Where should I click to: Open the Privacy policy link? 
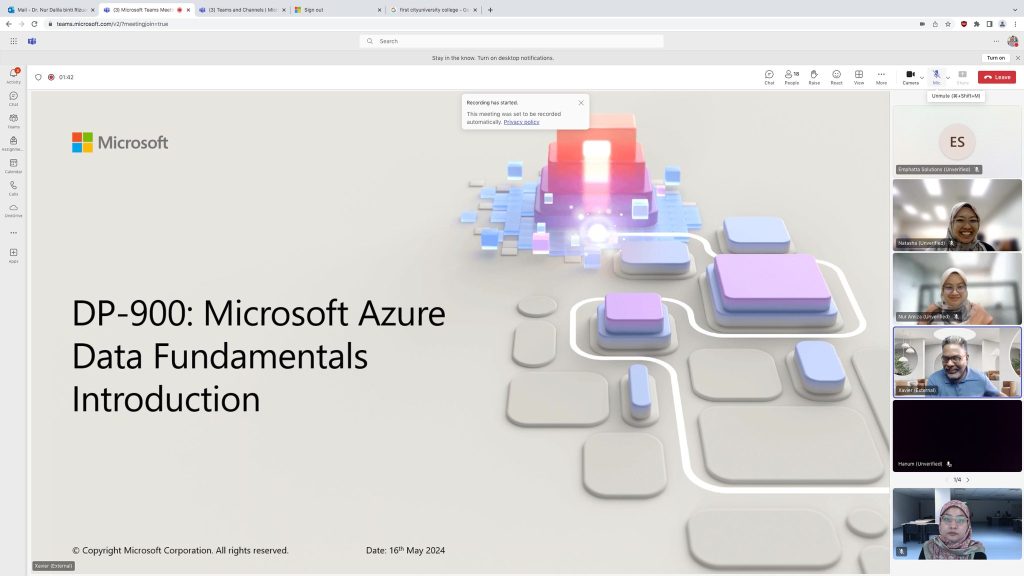522,122
